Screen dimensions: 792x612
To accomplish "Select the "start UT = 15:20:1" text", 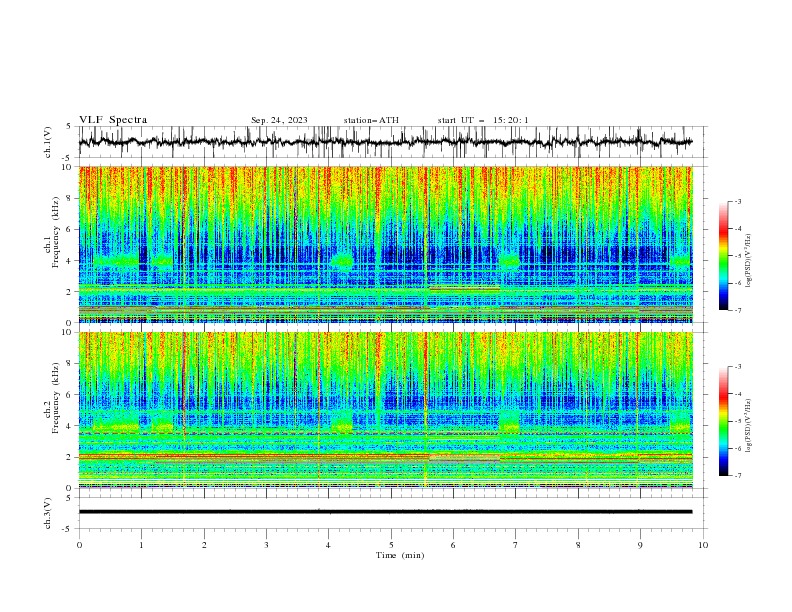I will pyautogui.click(x=483, y=120).
